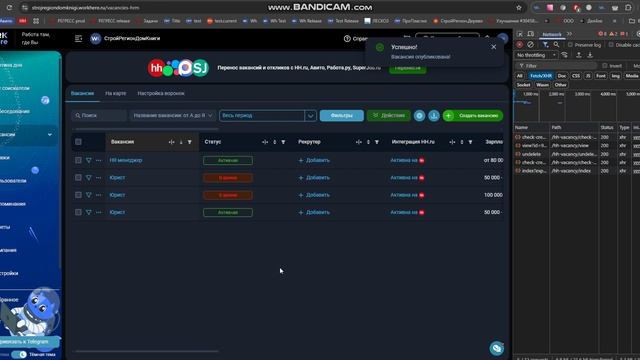
Task: Click filter icon in Интеграция HH.ru column header
Action: click(x=470, y=142)
